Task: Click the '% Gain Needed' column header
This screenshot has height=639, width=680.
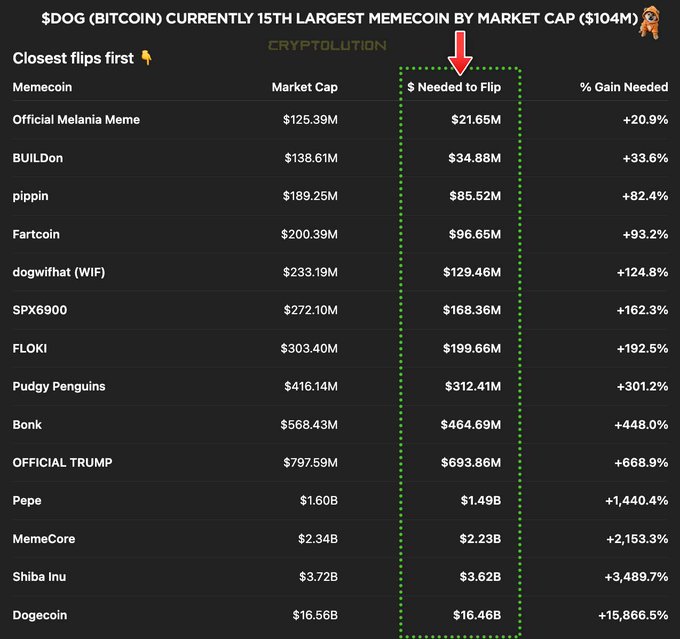Action: [624, 87]
